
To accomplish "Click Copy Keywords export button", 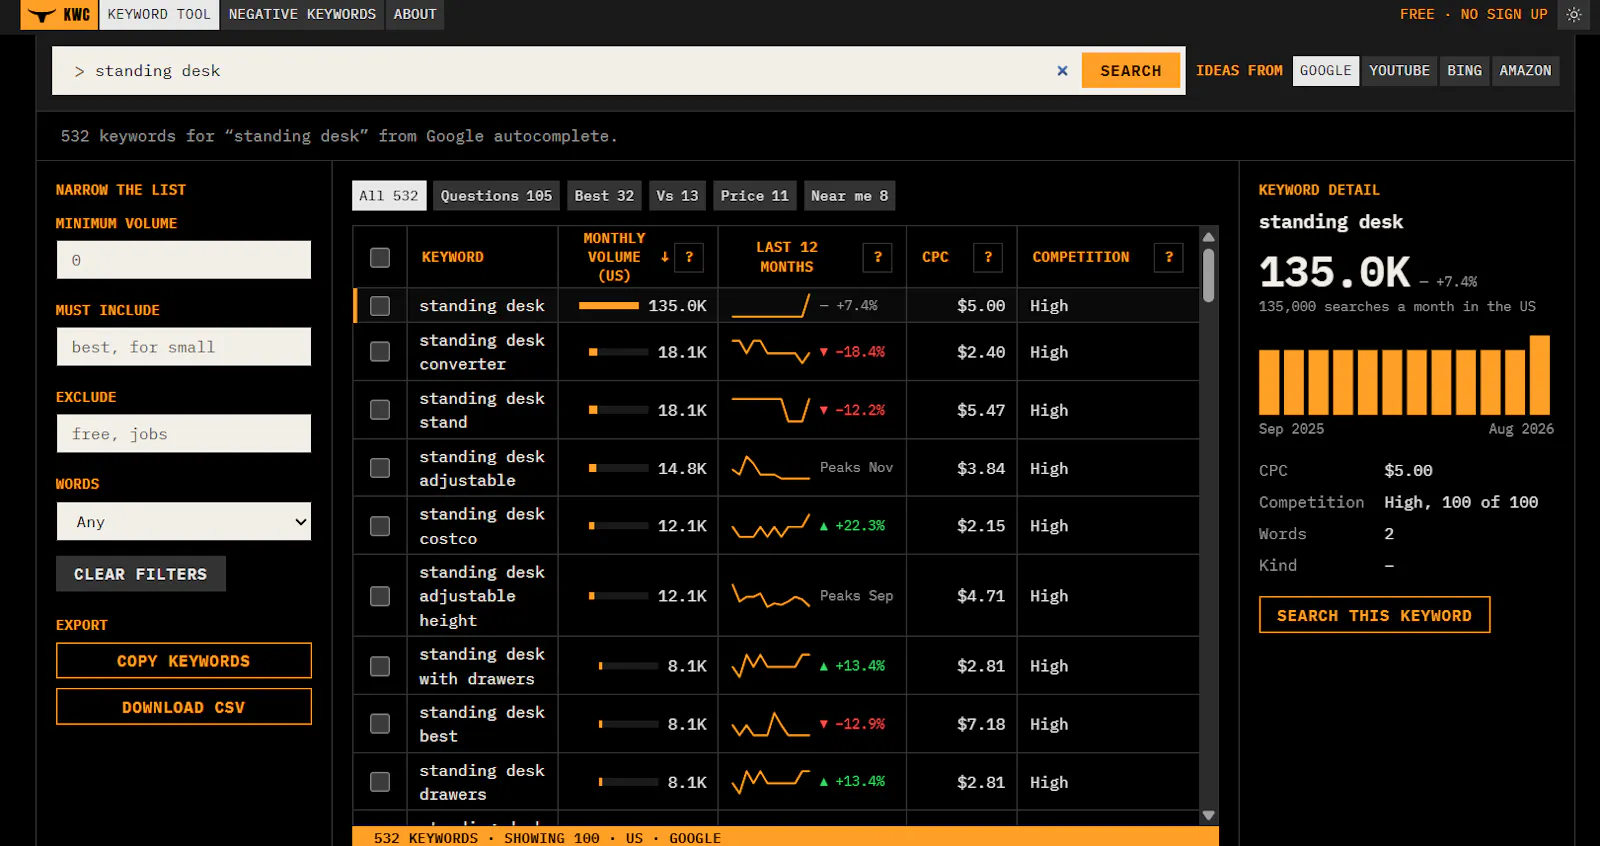I will point(184,661).
